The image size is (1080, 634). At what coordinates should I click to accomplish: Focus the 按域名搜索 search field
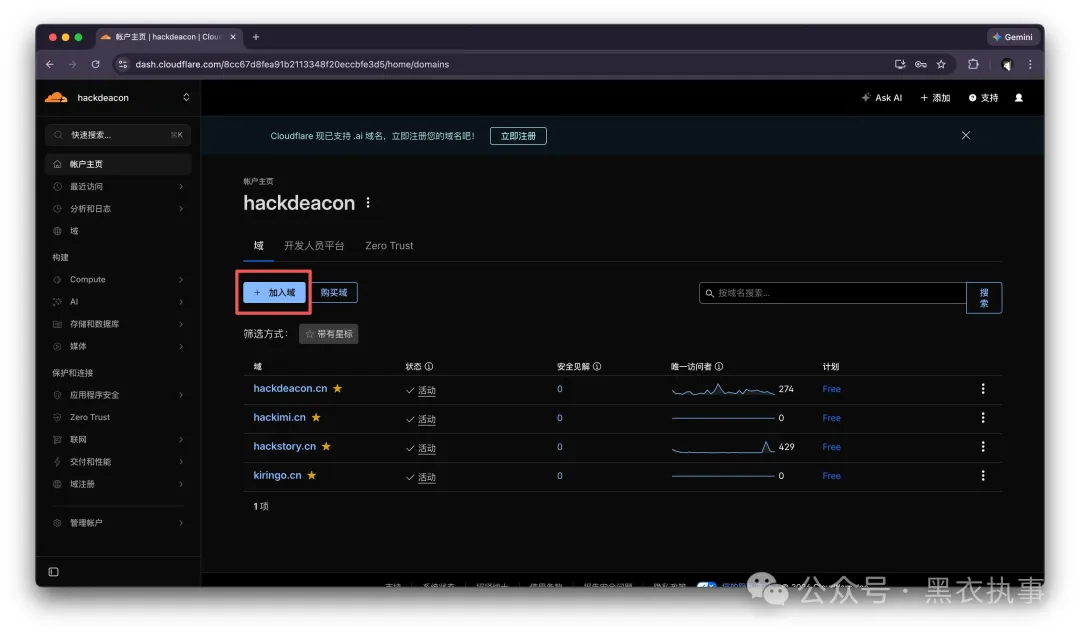pyautogui.click(x=833, y=293)
